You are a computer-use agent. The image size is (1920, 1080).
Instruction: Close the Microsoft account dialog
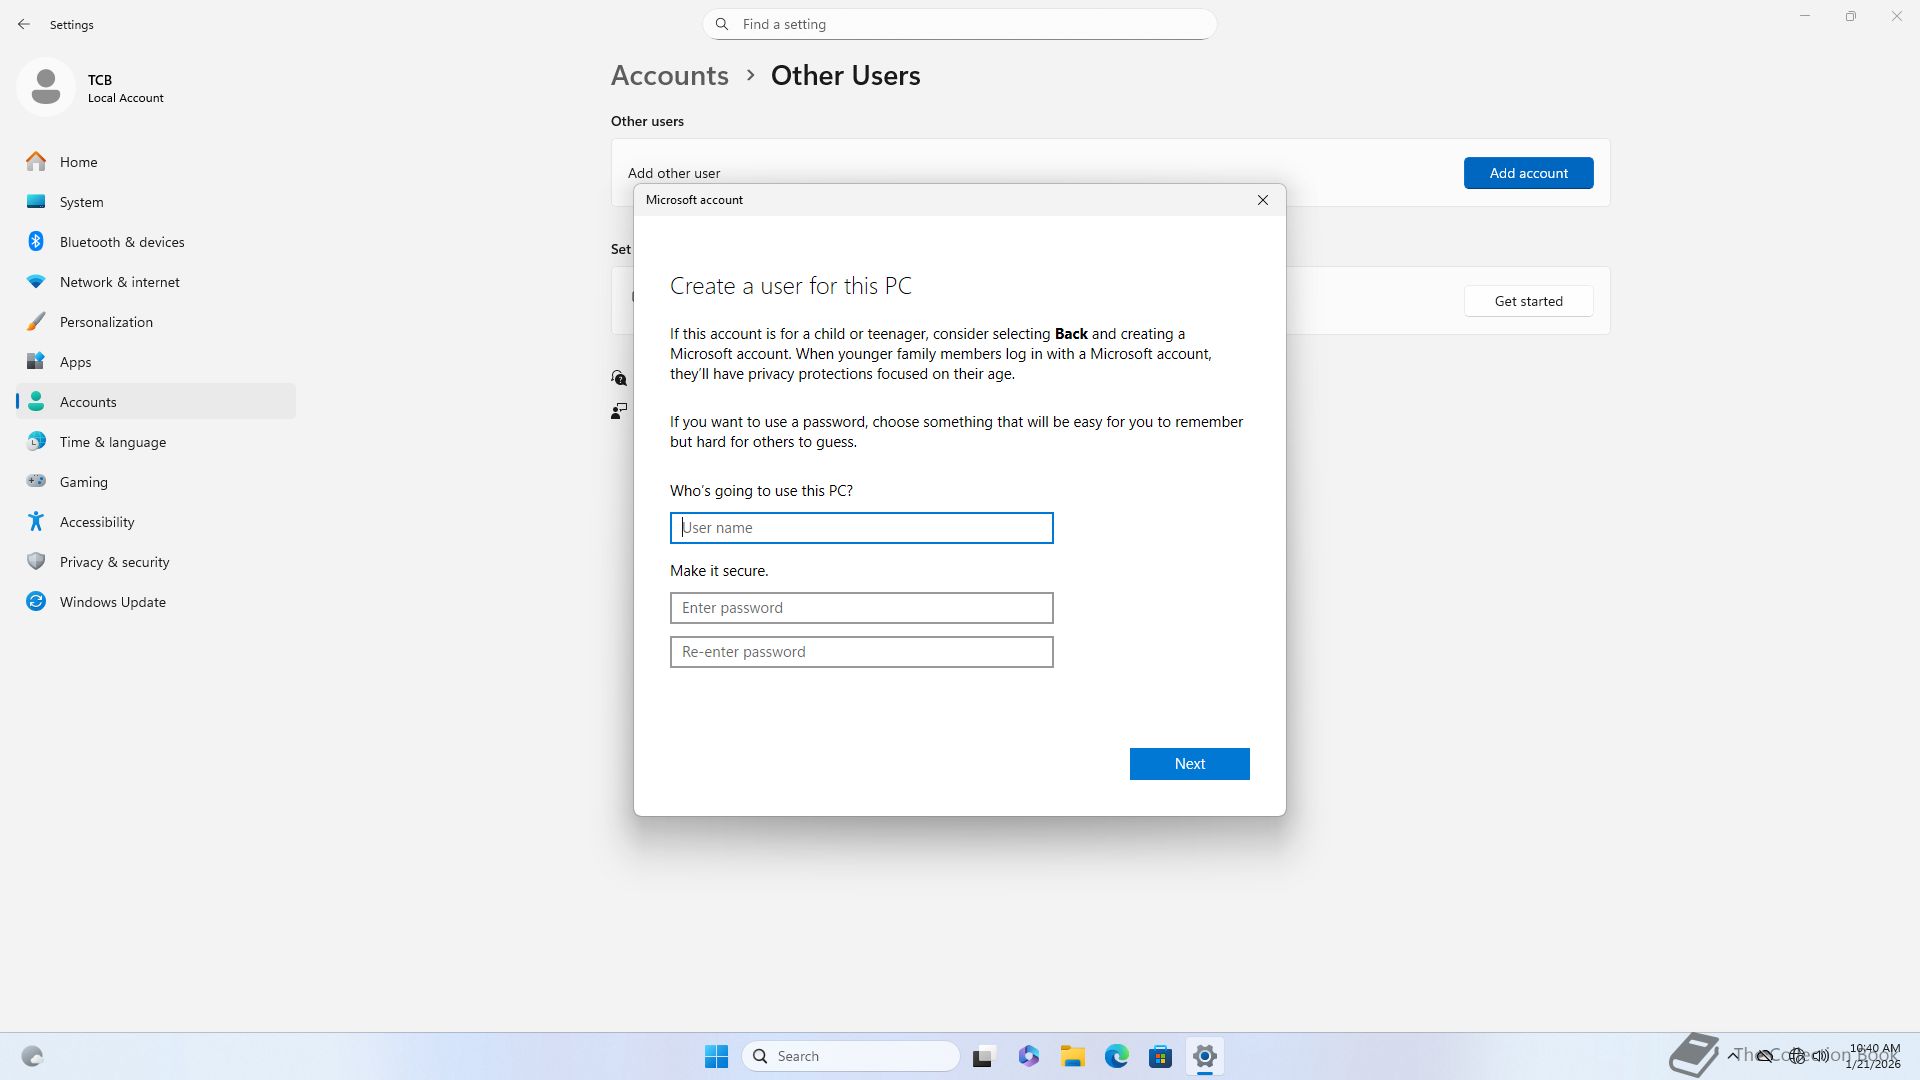(x=1262, y=200)
